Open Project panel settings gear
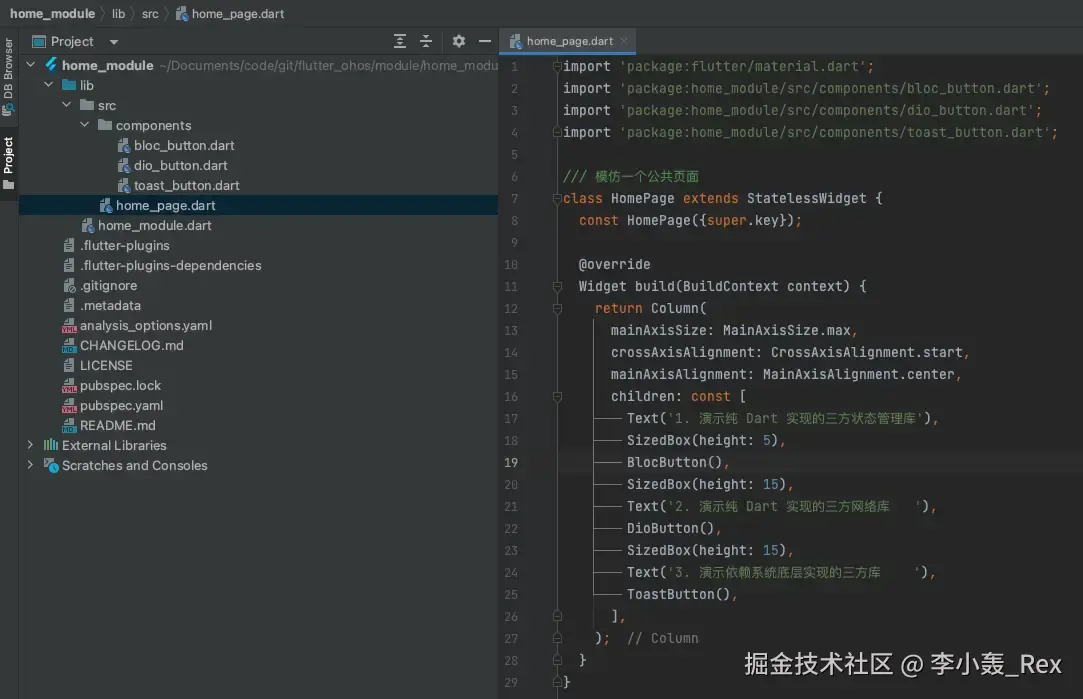The image size is (1083, 699). click(x=459, y=41)
